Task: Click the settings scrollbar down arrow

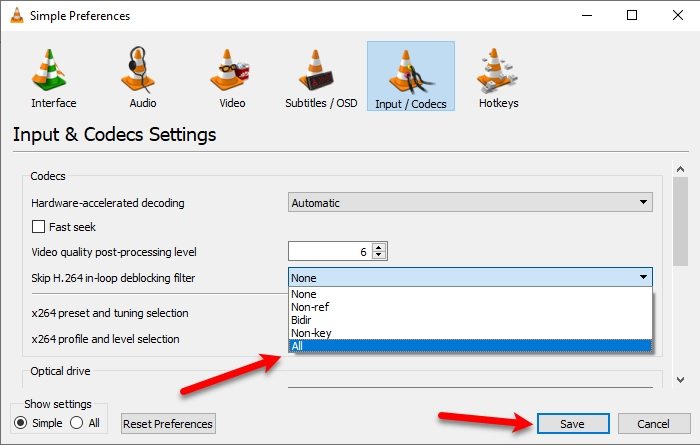Action: click(680, 380)
